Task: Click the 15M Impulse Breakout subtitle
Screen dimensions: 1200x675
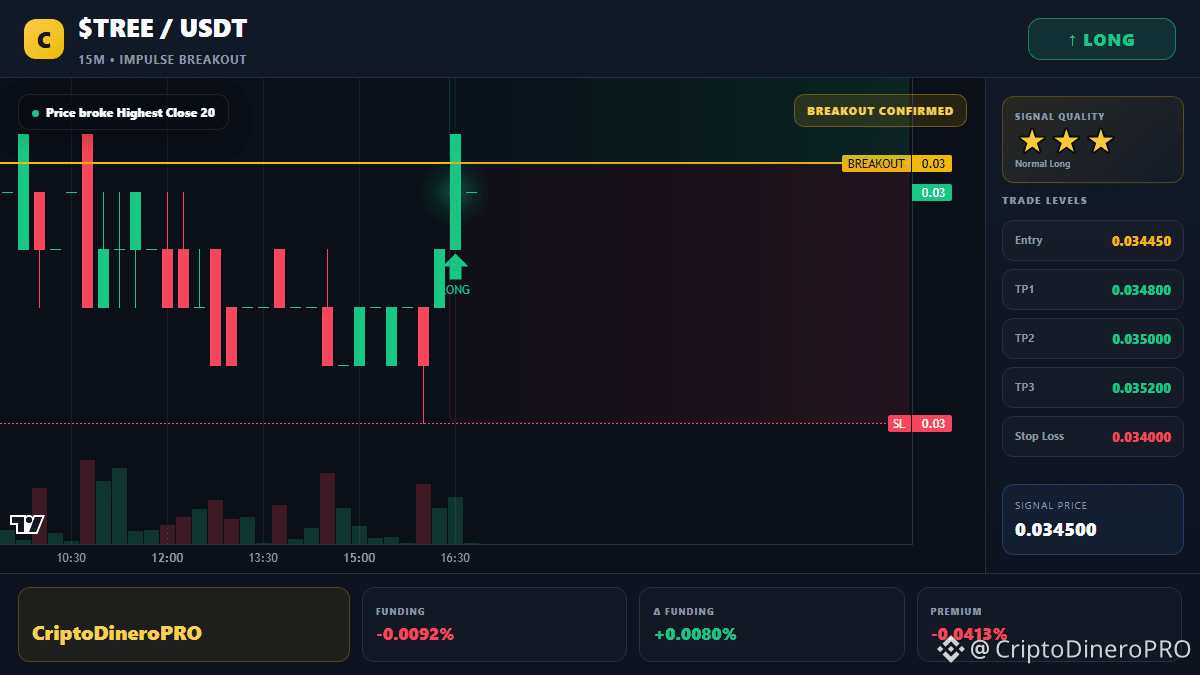Action: [x=162, y=60]
